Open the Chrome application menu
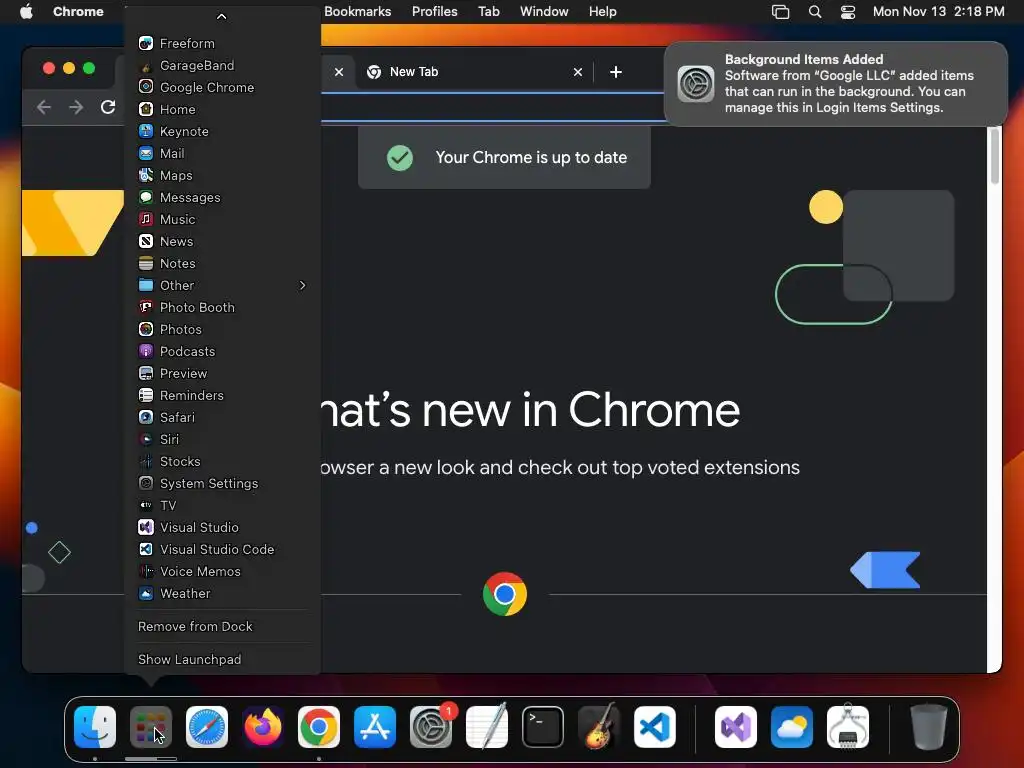1024x768 pixels. (78, 12)
